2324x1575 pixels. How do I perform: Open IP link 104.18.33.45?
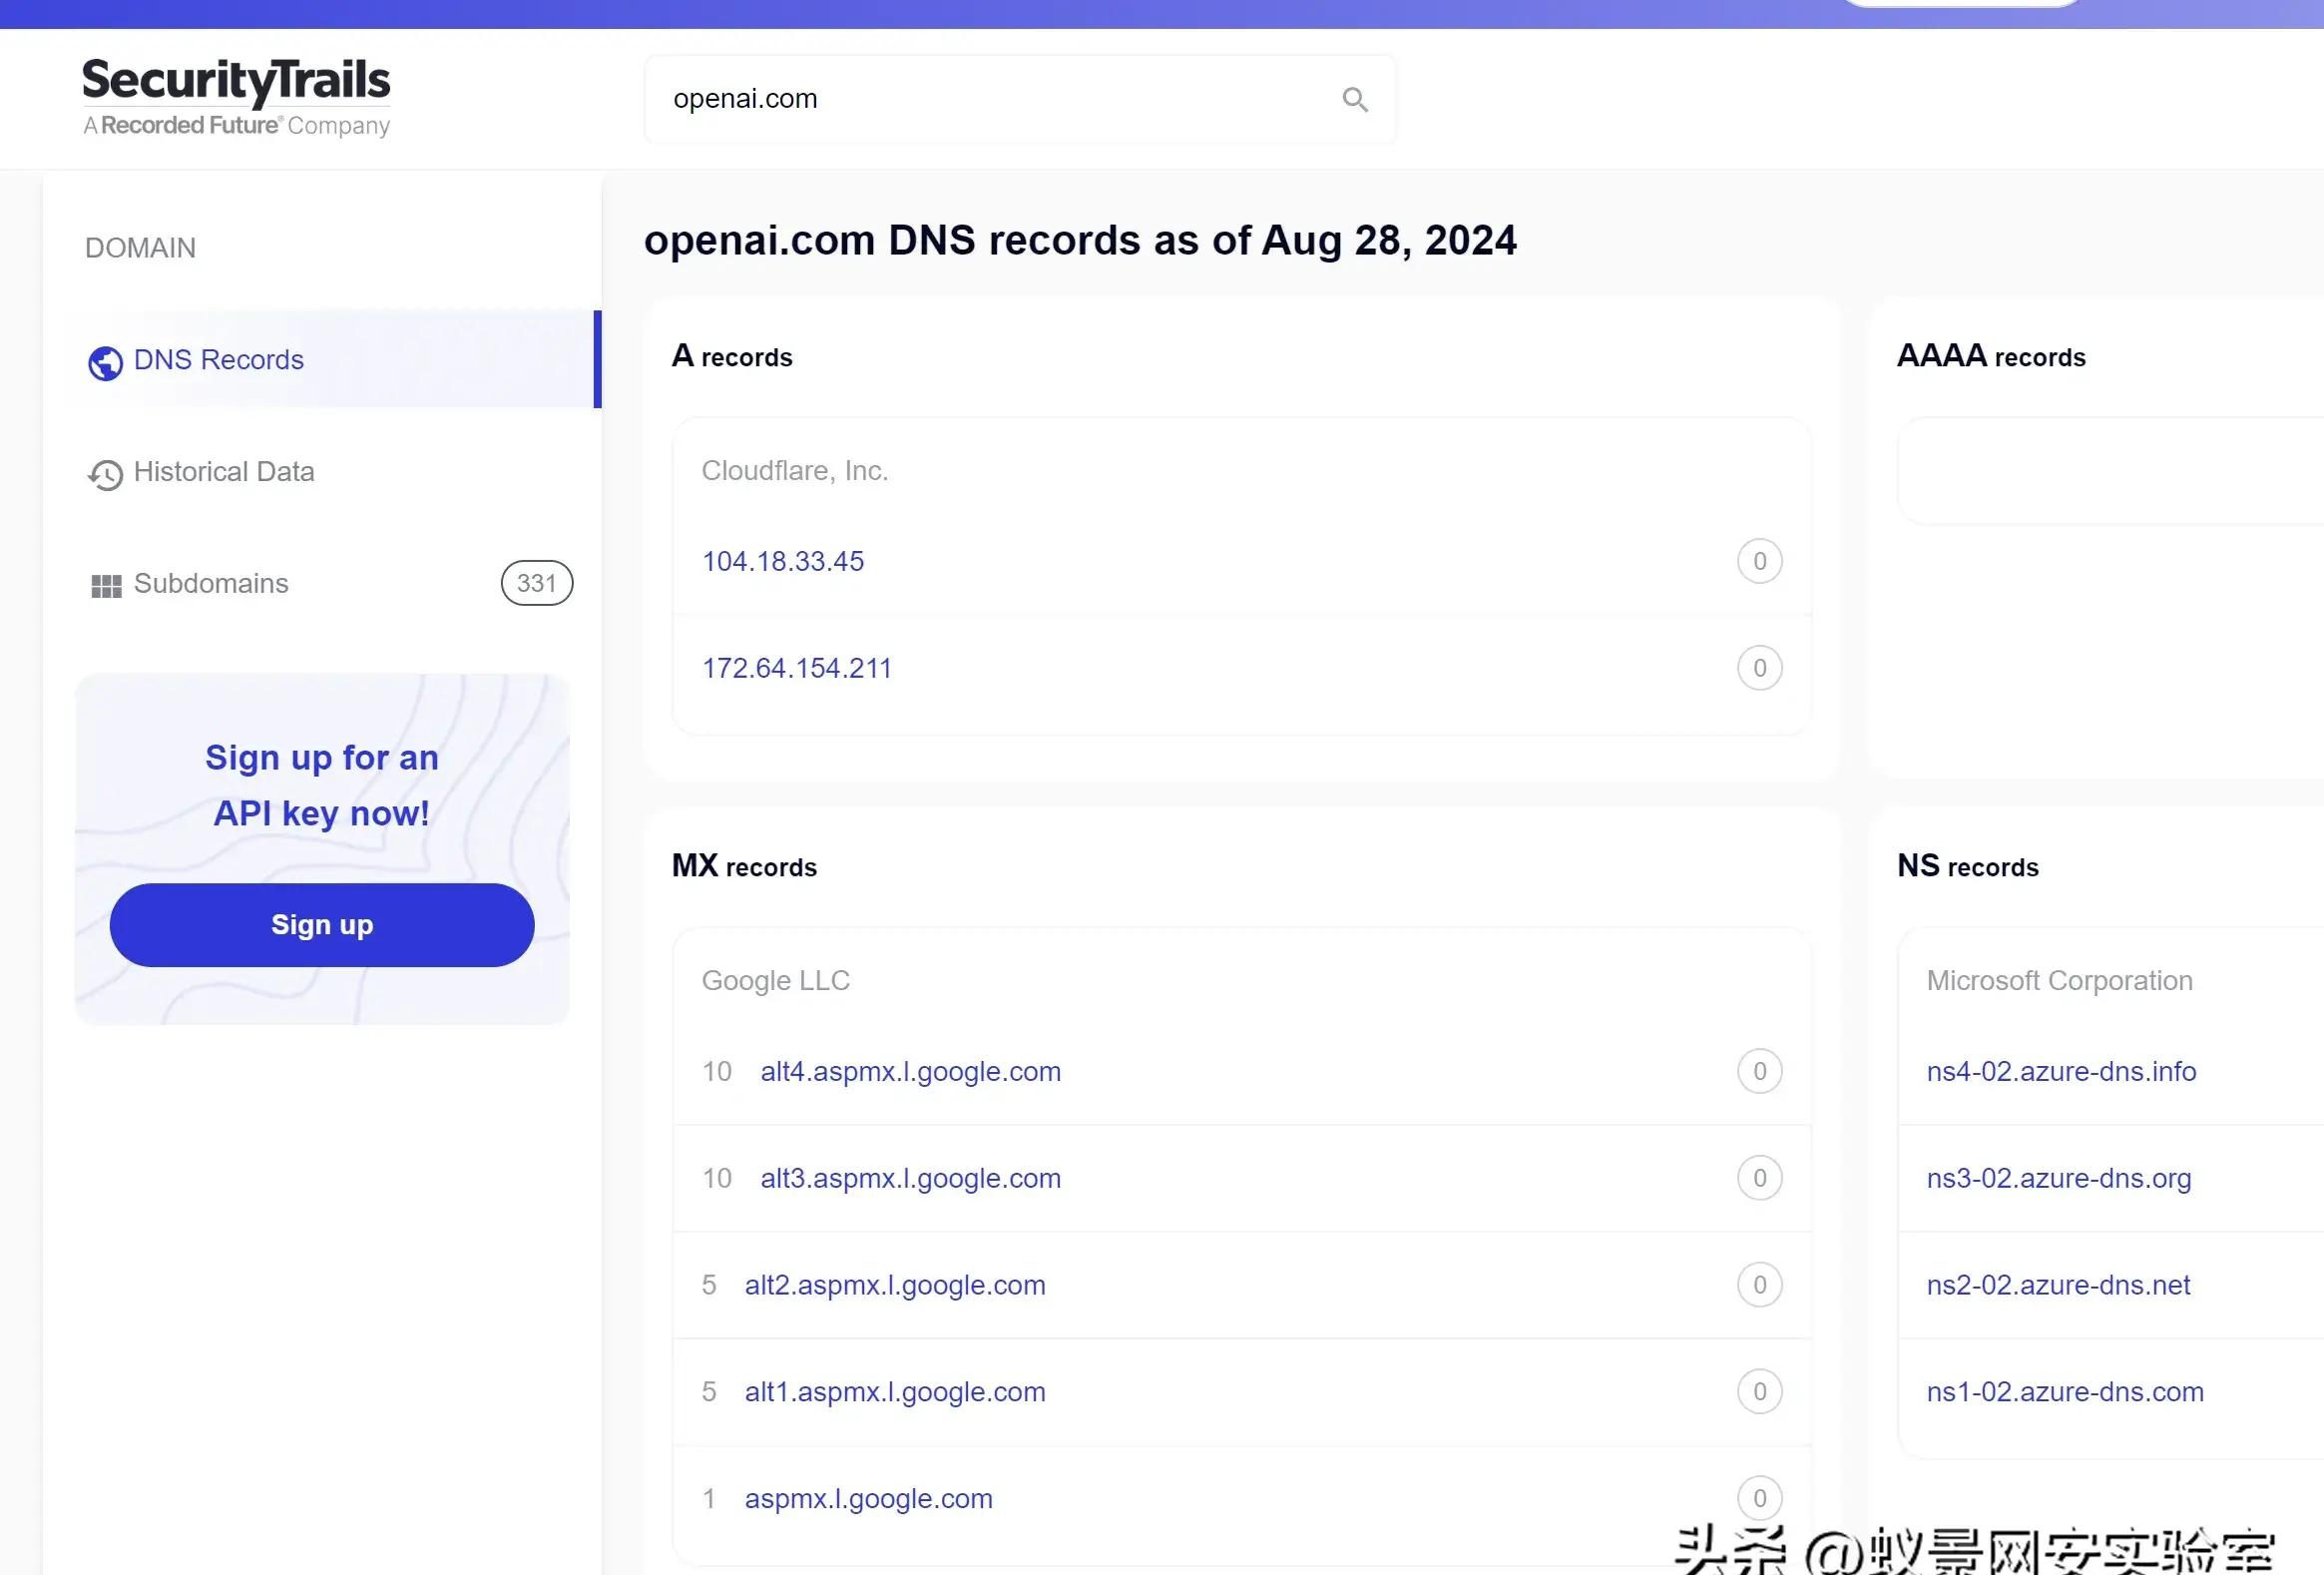point(783,561)
